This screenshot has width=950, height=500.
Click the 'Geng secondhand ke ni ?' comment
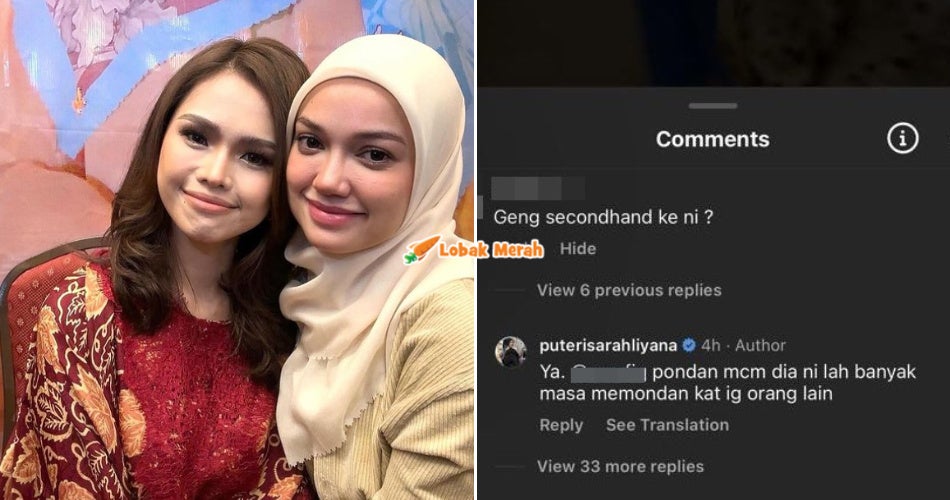pos(603,218)
